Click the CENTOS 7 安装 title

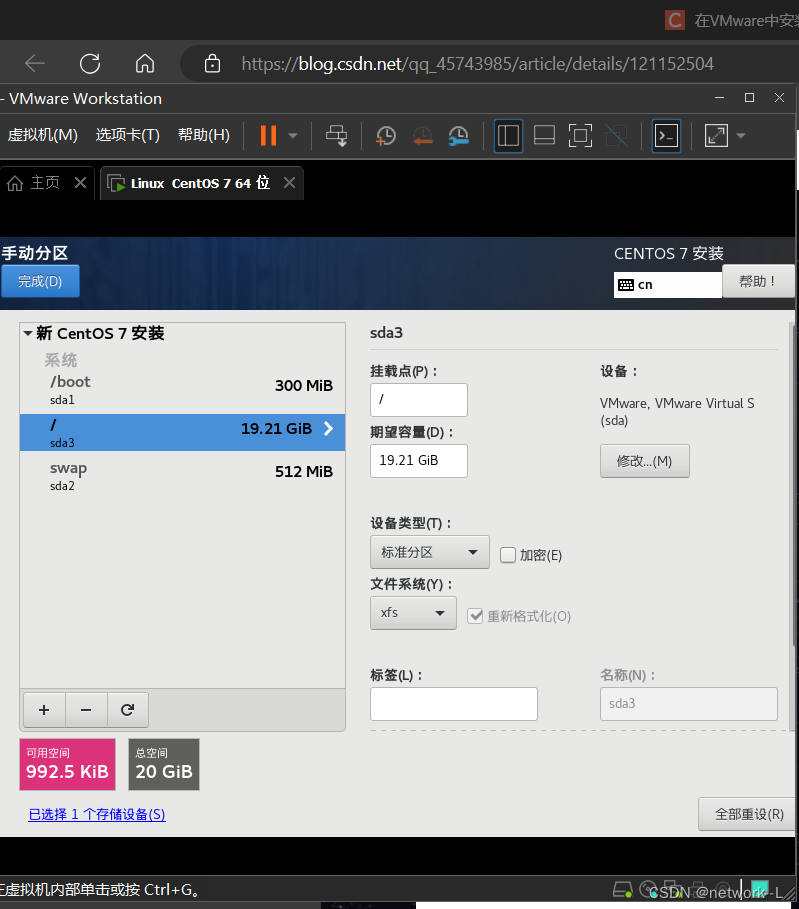[669, 253]
